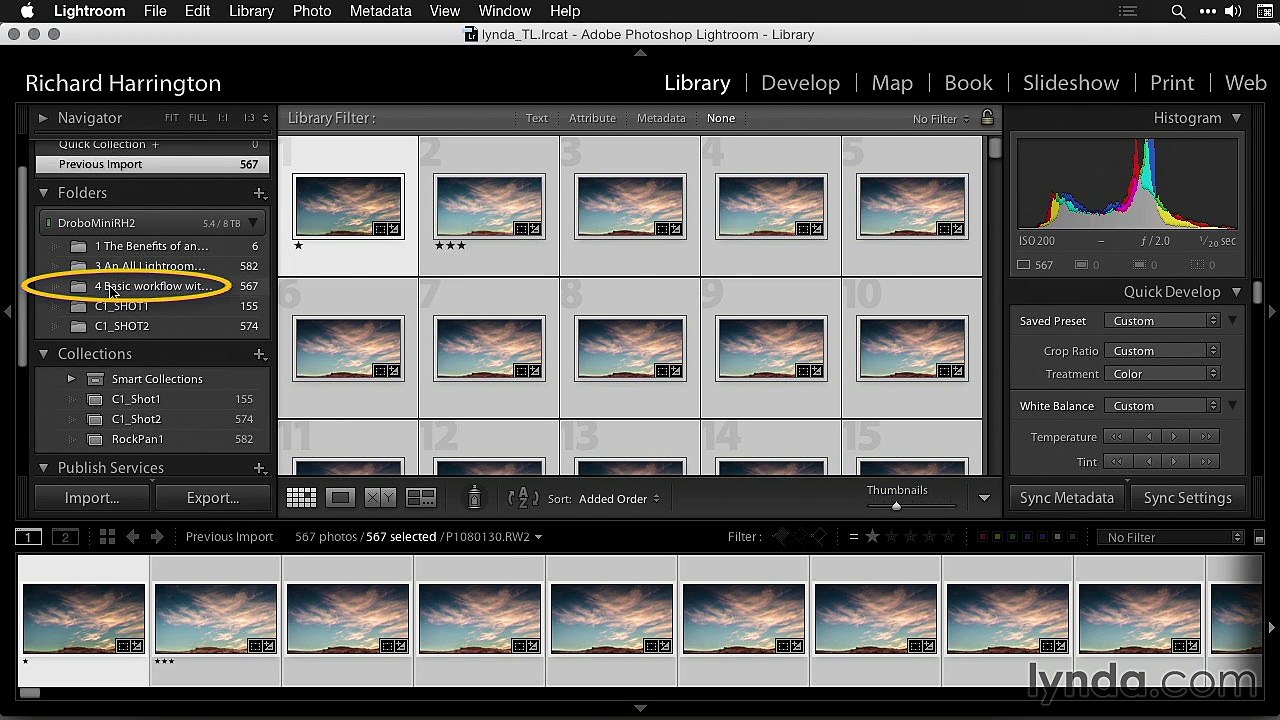Add publish service with plus icon
The image size is (1280, 720).
pyautogui.click(x=259, y=468)
